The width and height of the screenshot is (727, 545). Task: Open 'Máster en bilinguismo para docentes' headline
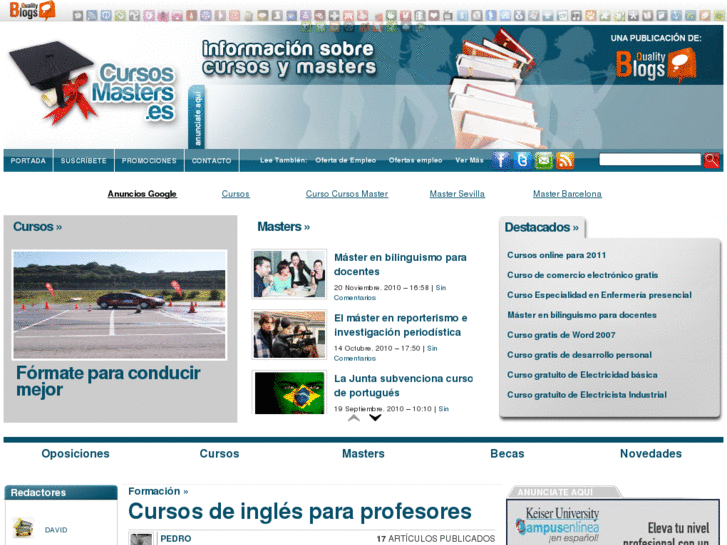click(x=400, y=264)
